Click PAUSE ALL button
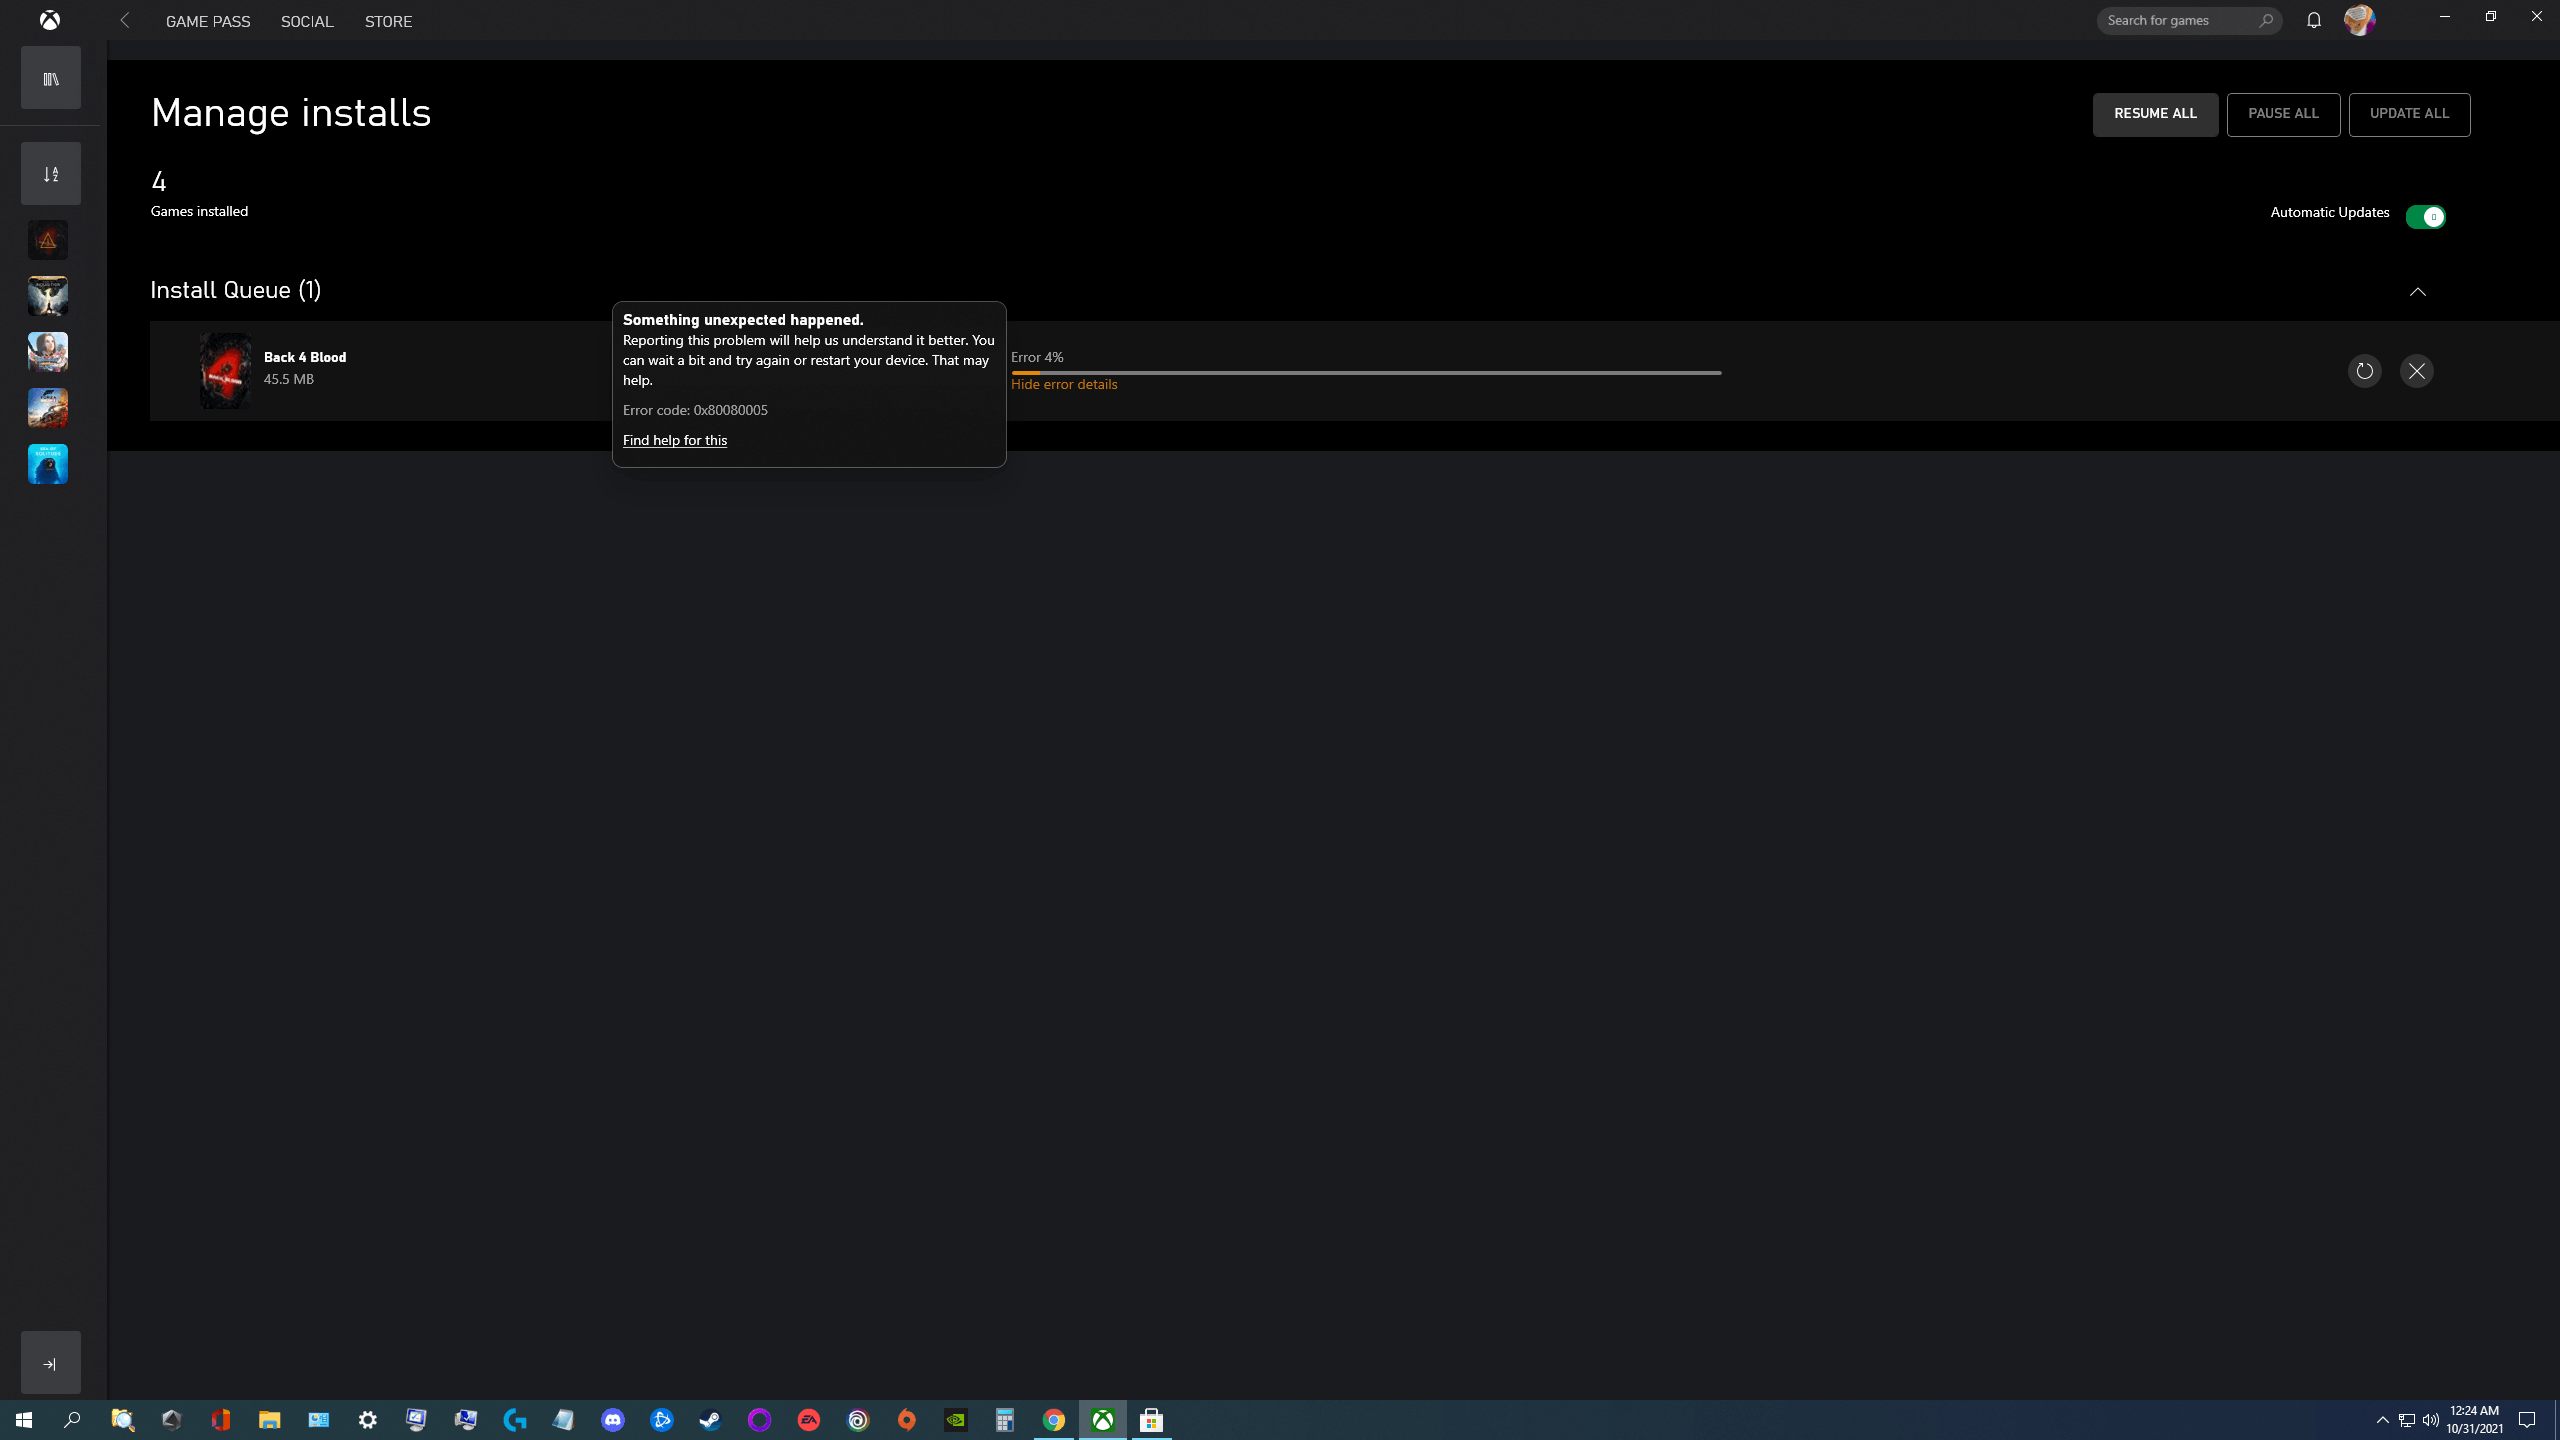 click(x=2282, y=114)
